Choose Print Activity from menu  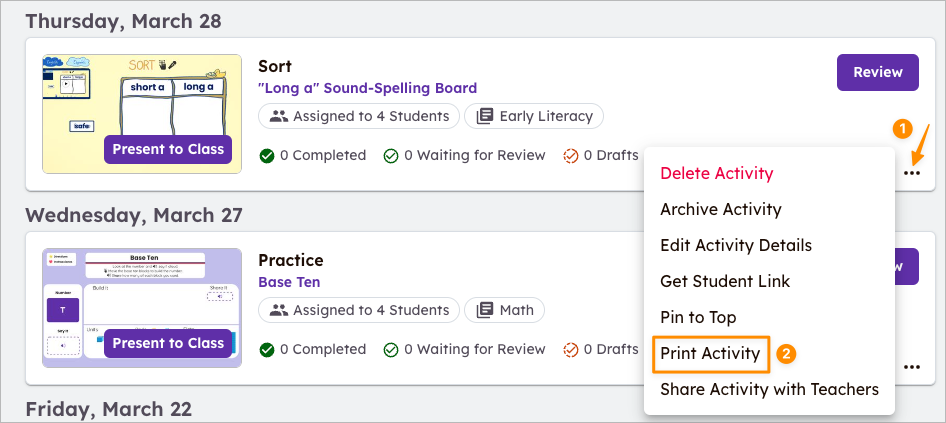click(x=710, y=354)
